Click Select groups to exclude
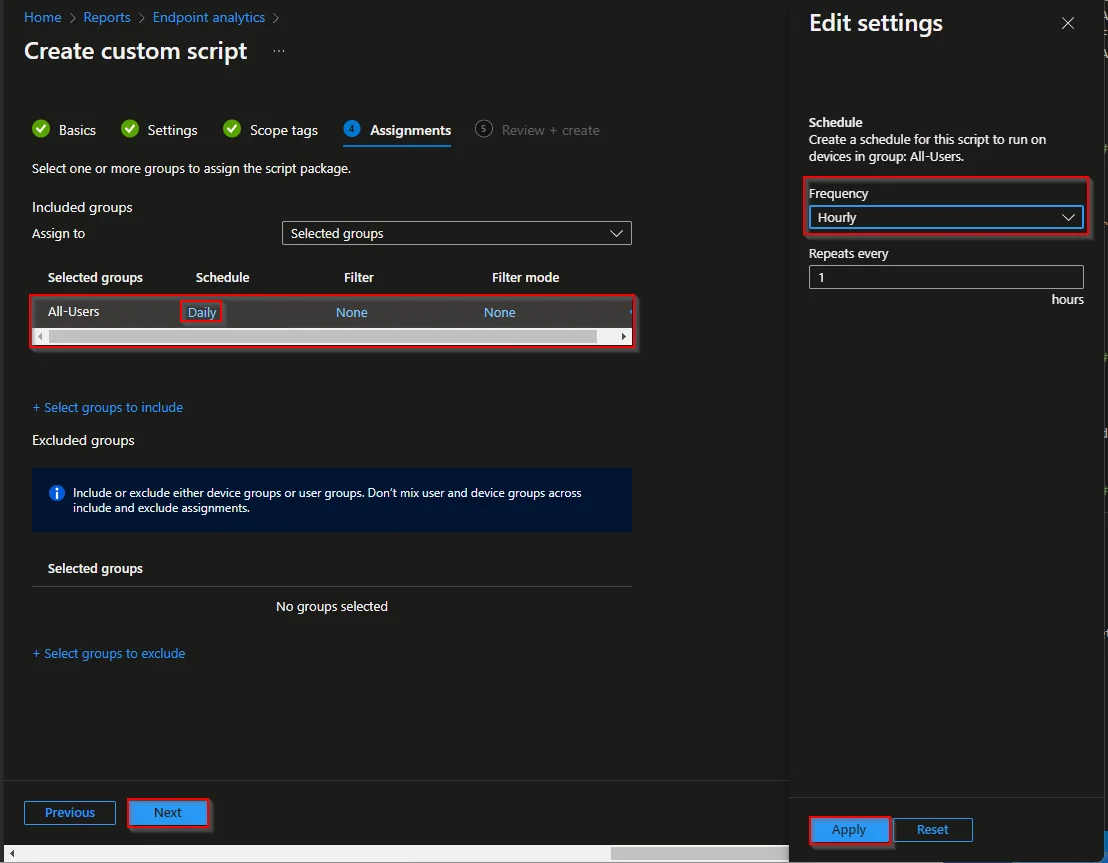Viewport: 1108px width, 863px height. pyautogui.click(x=109, y=653)
